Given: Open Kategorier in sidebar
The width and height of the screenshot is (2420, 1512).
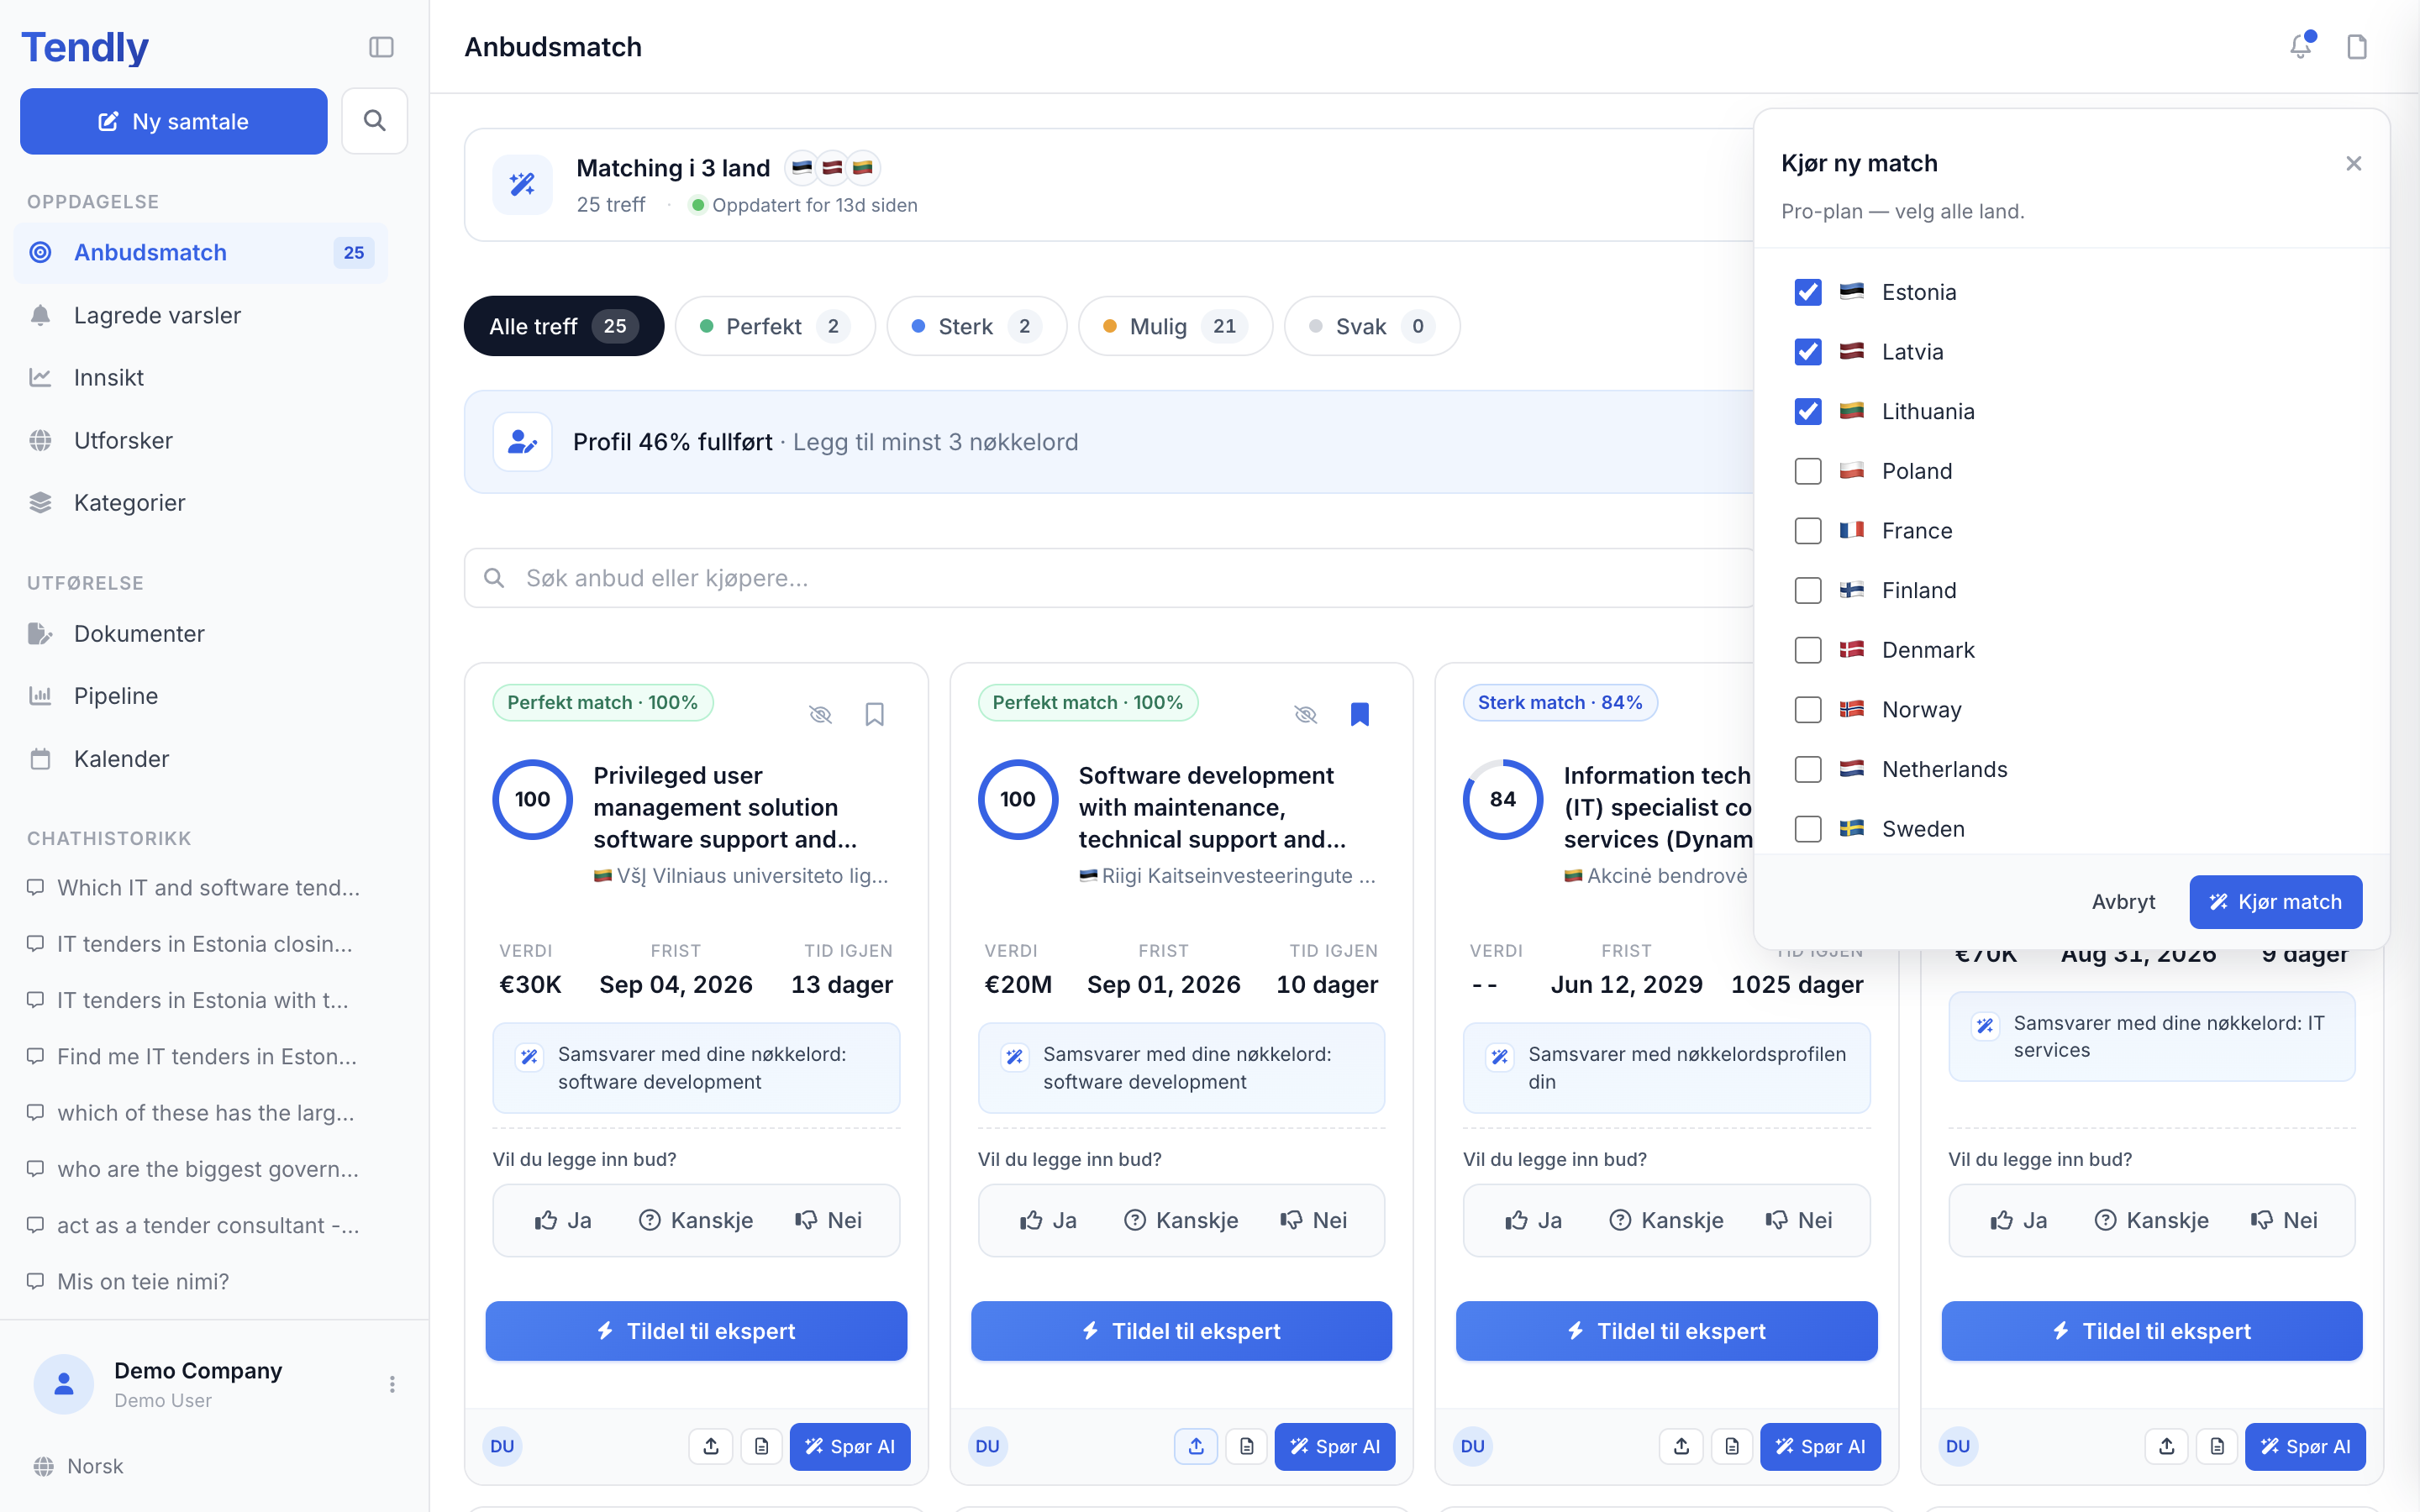Looking at the screenshot, I should coord(201,502).
